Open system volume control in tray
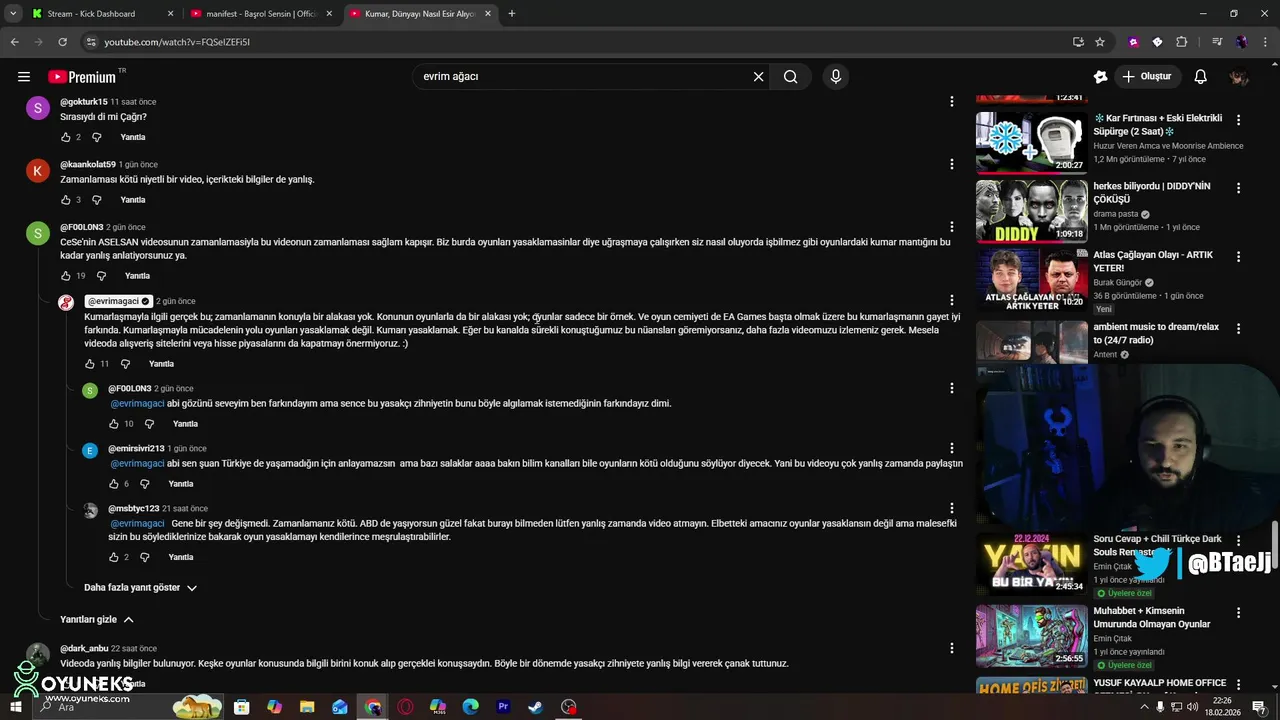 tap(1192, 707)
